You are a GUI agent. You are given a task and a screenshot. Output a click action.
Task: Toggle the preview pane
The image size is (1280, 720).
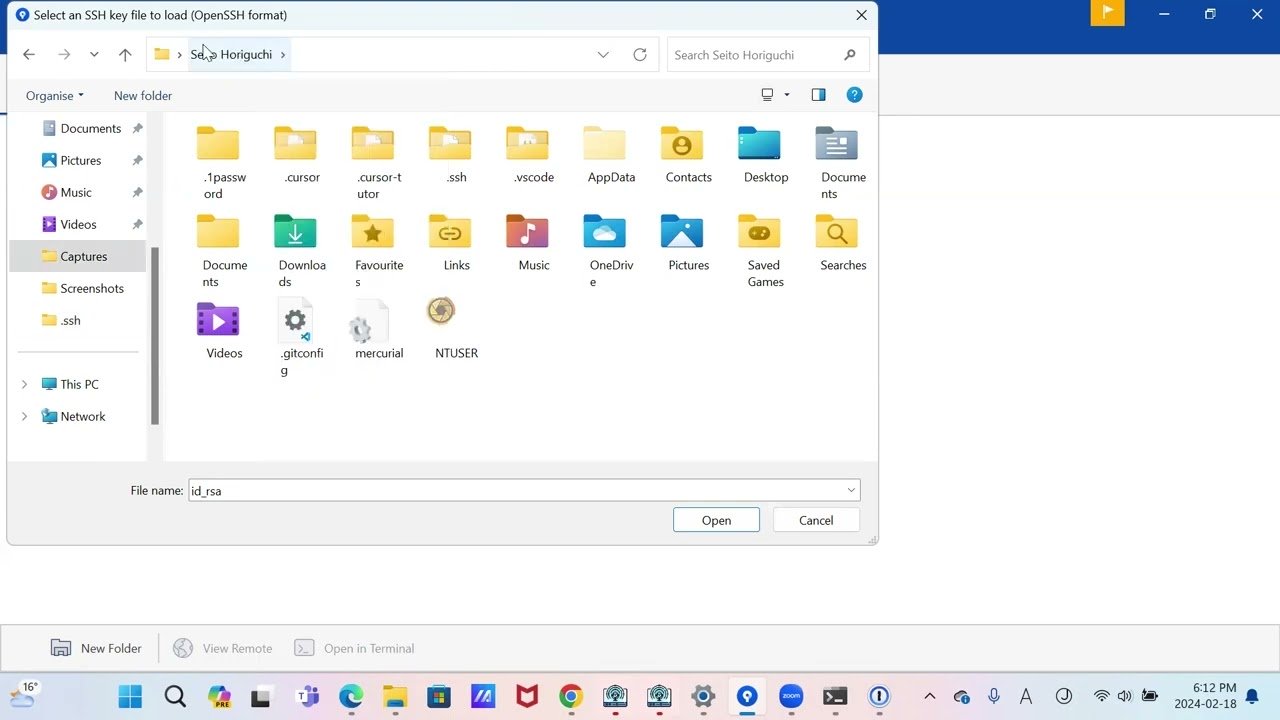tap(818, 95)
